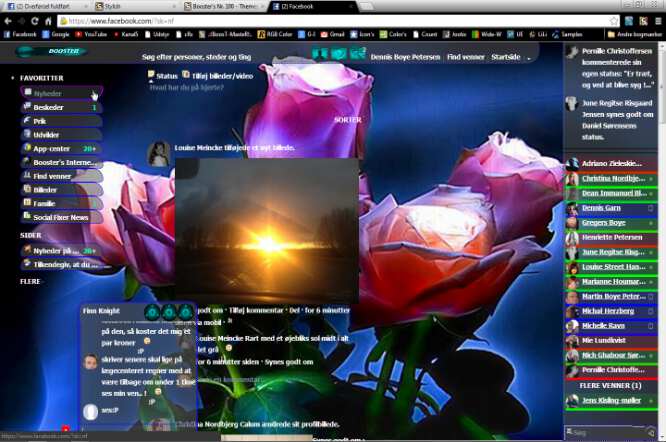Screen dimensions: 666x442
Task: Click the rightmost round icon in Finn Knight chat
Action: click(185, 312)
